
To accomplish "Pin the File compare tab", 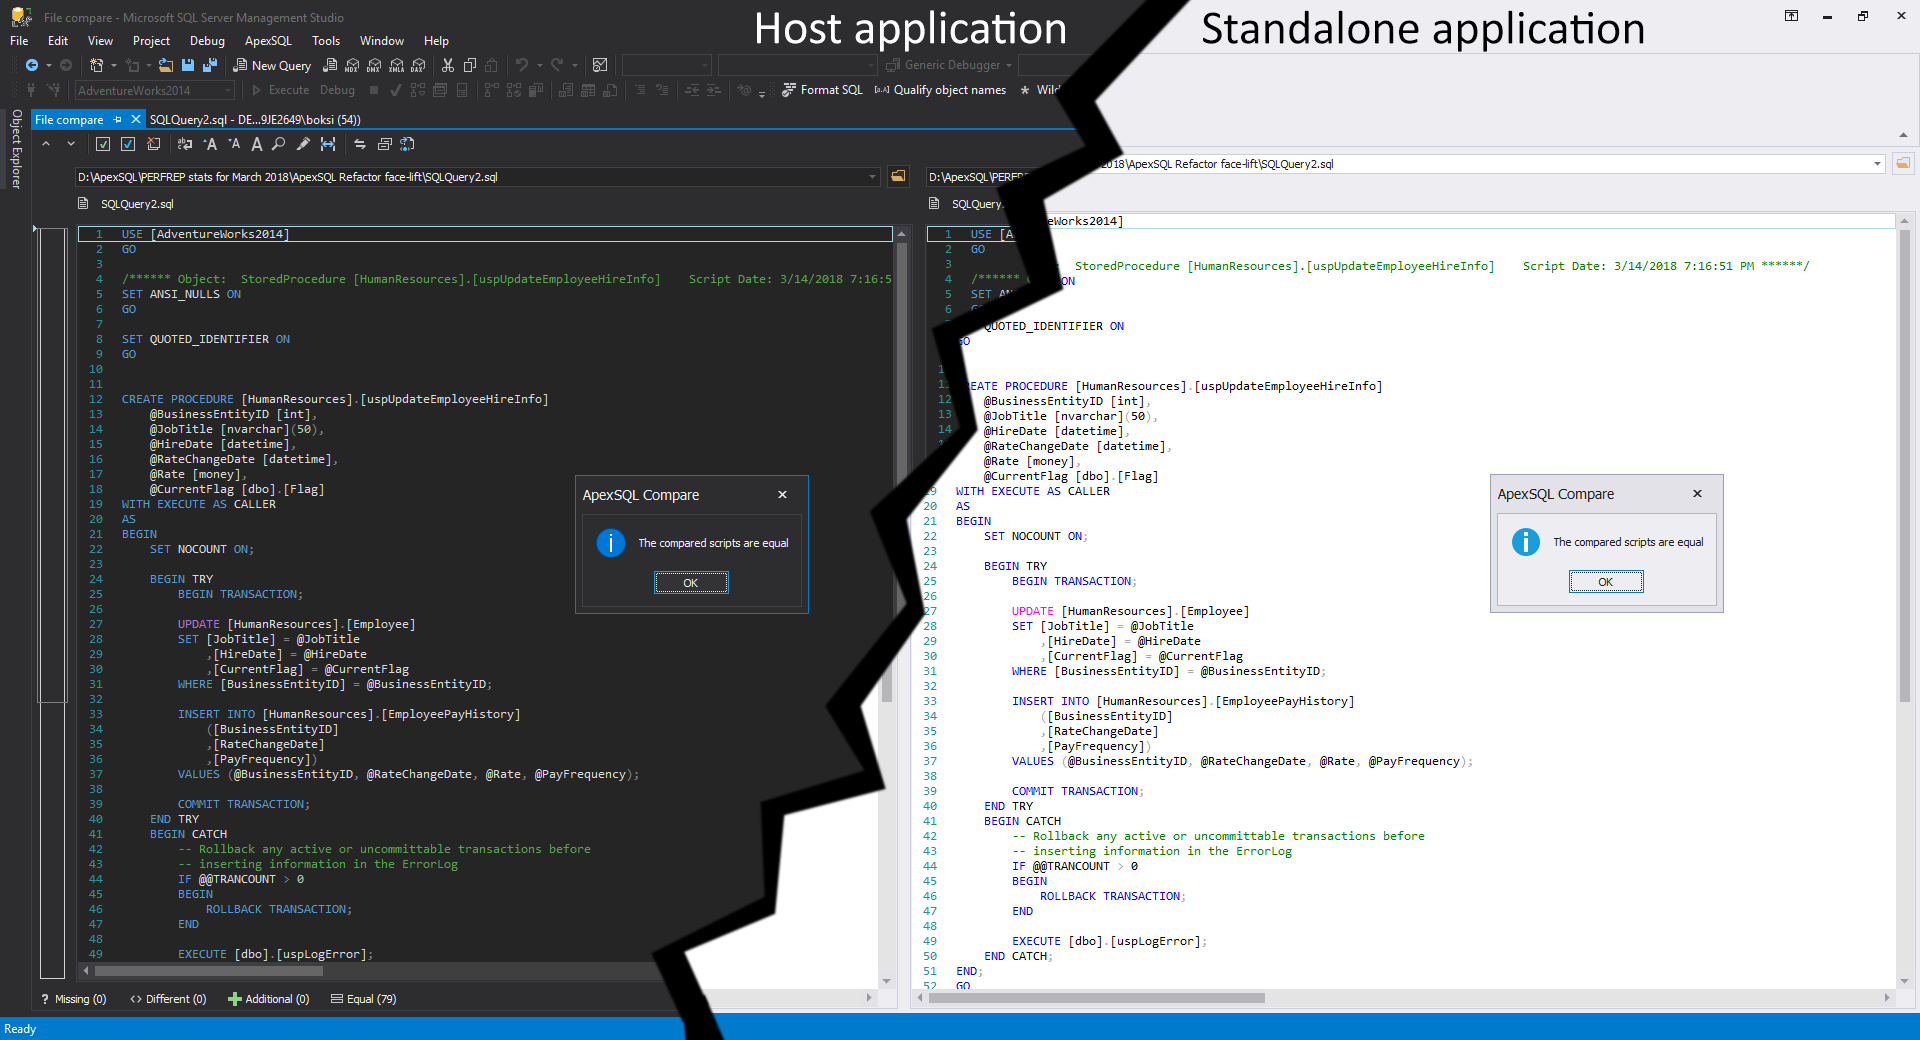I will (117, 119).
